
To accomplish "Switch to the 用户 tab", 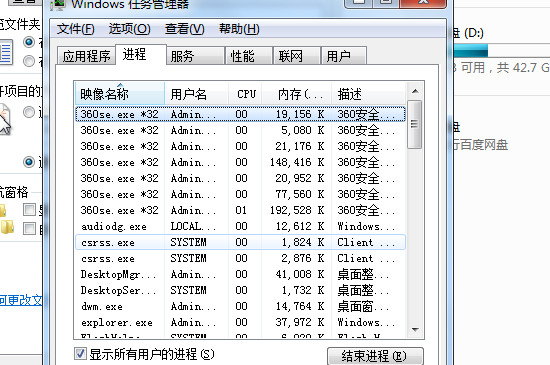I will click(x=344, y=56).
